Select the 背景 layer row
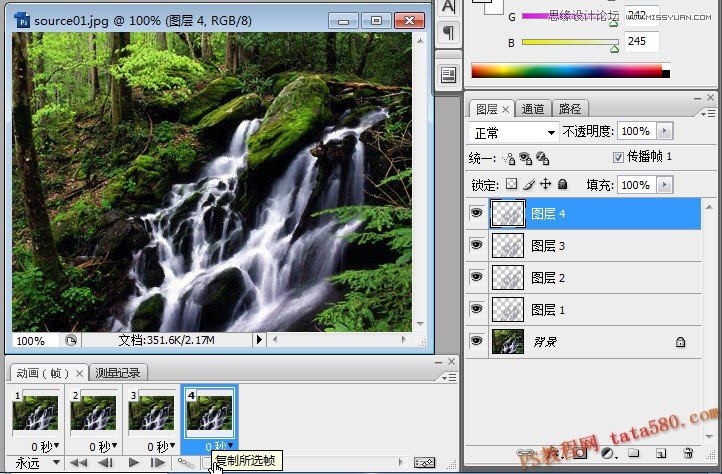 [x=583, y=342]
